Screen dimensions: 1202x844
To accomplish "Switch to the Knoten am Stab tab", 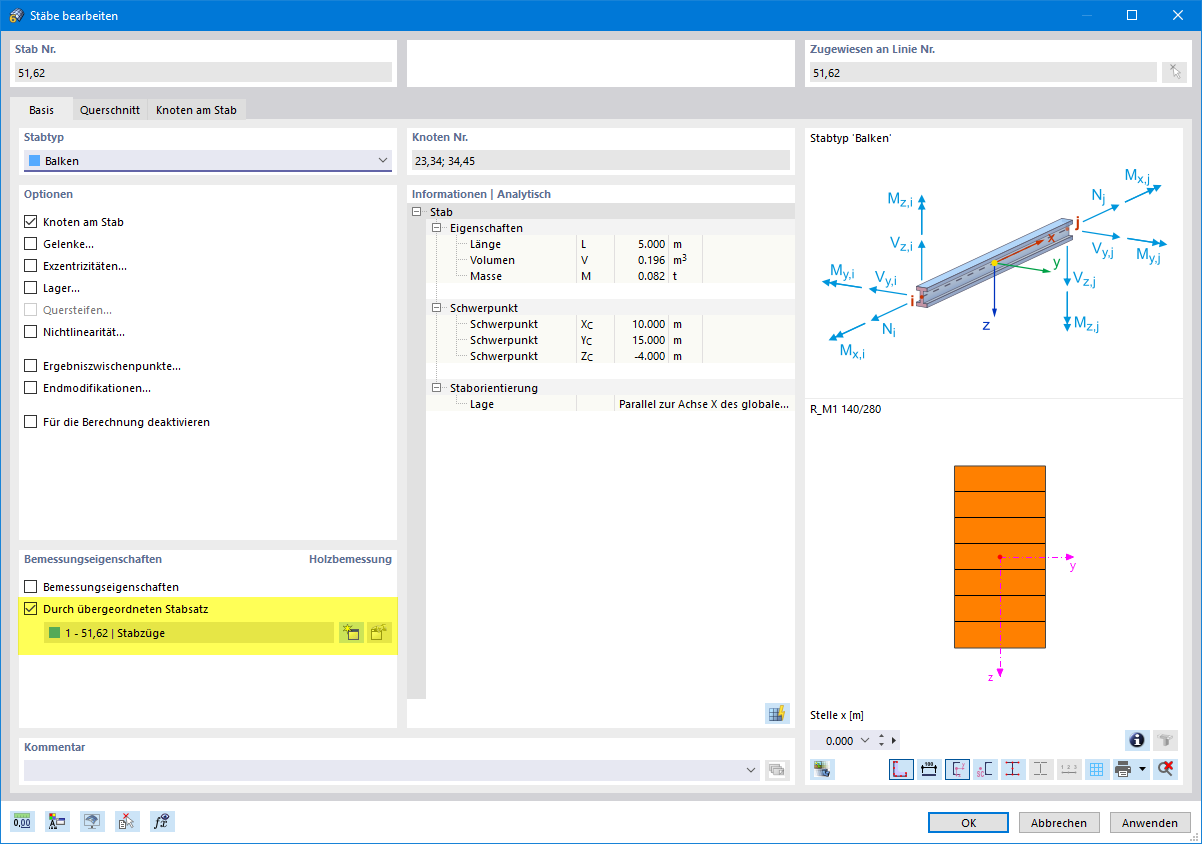I will click(196, 110).
